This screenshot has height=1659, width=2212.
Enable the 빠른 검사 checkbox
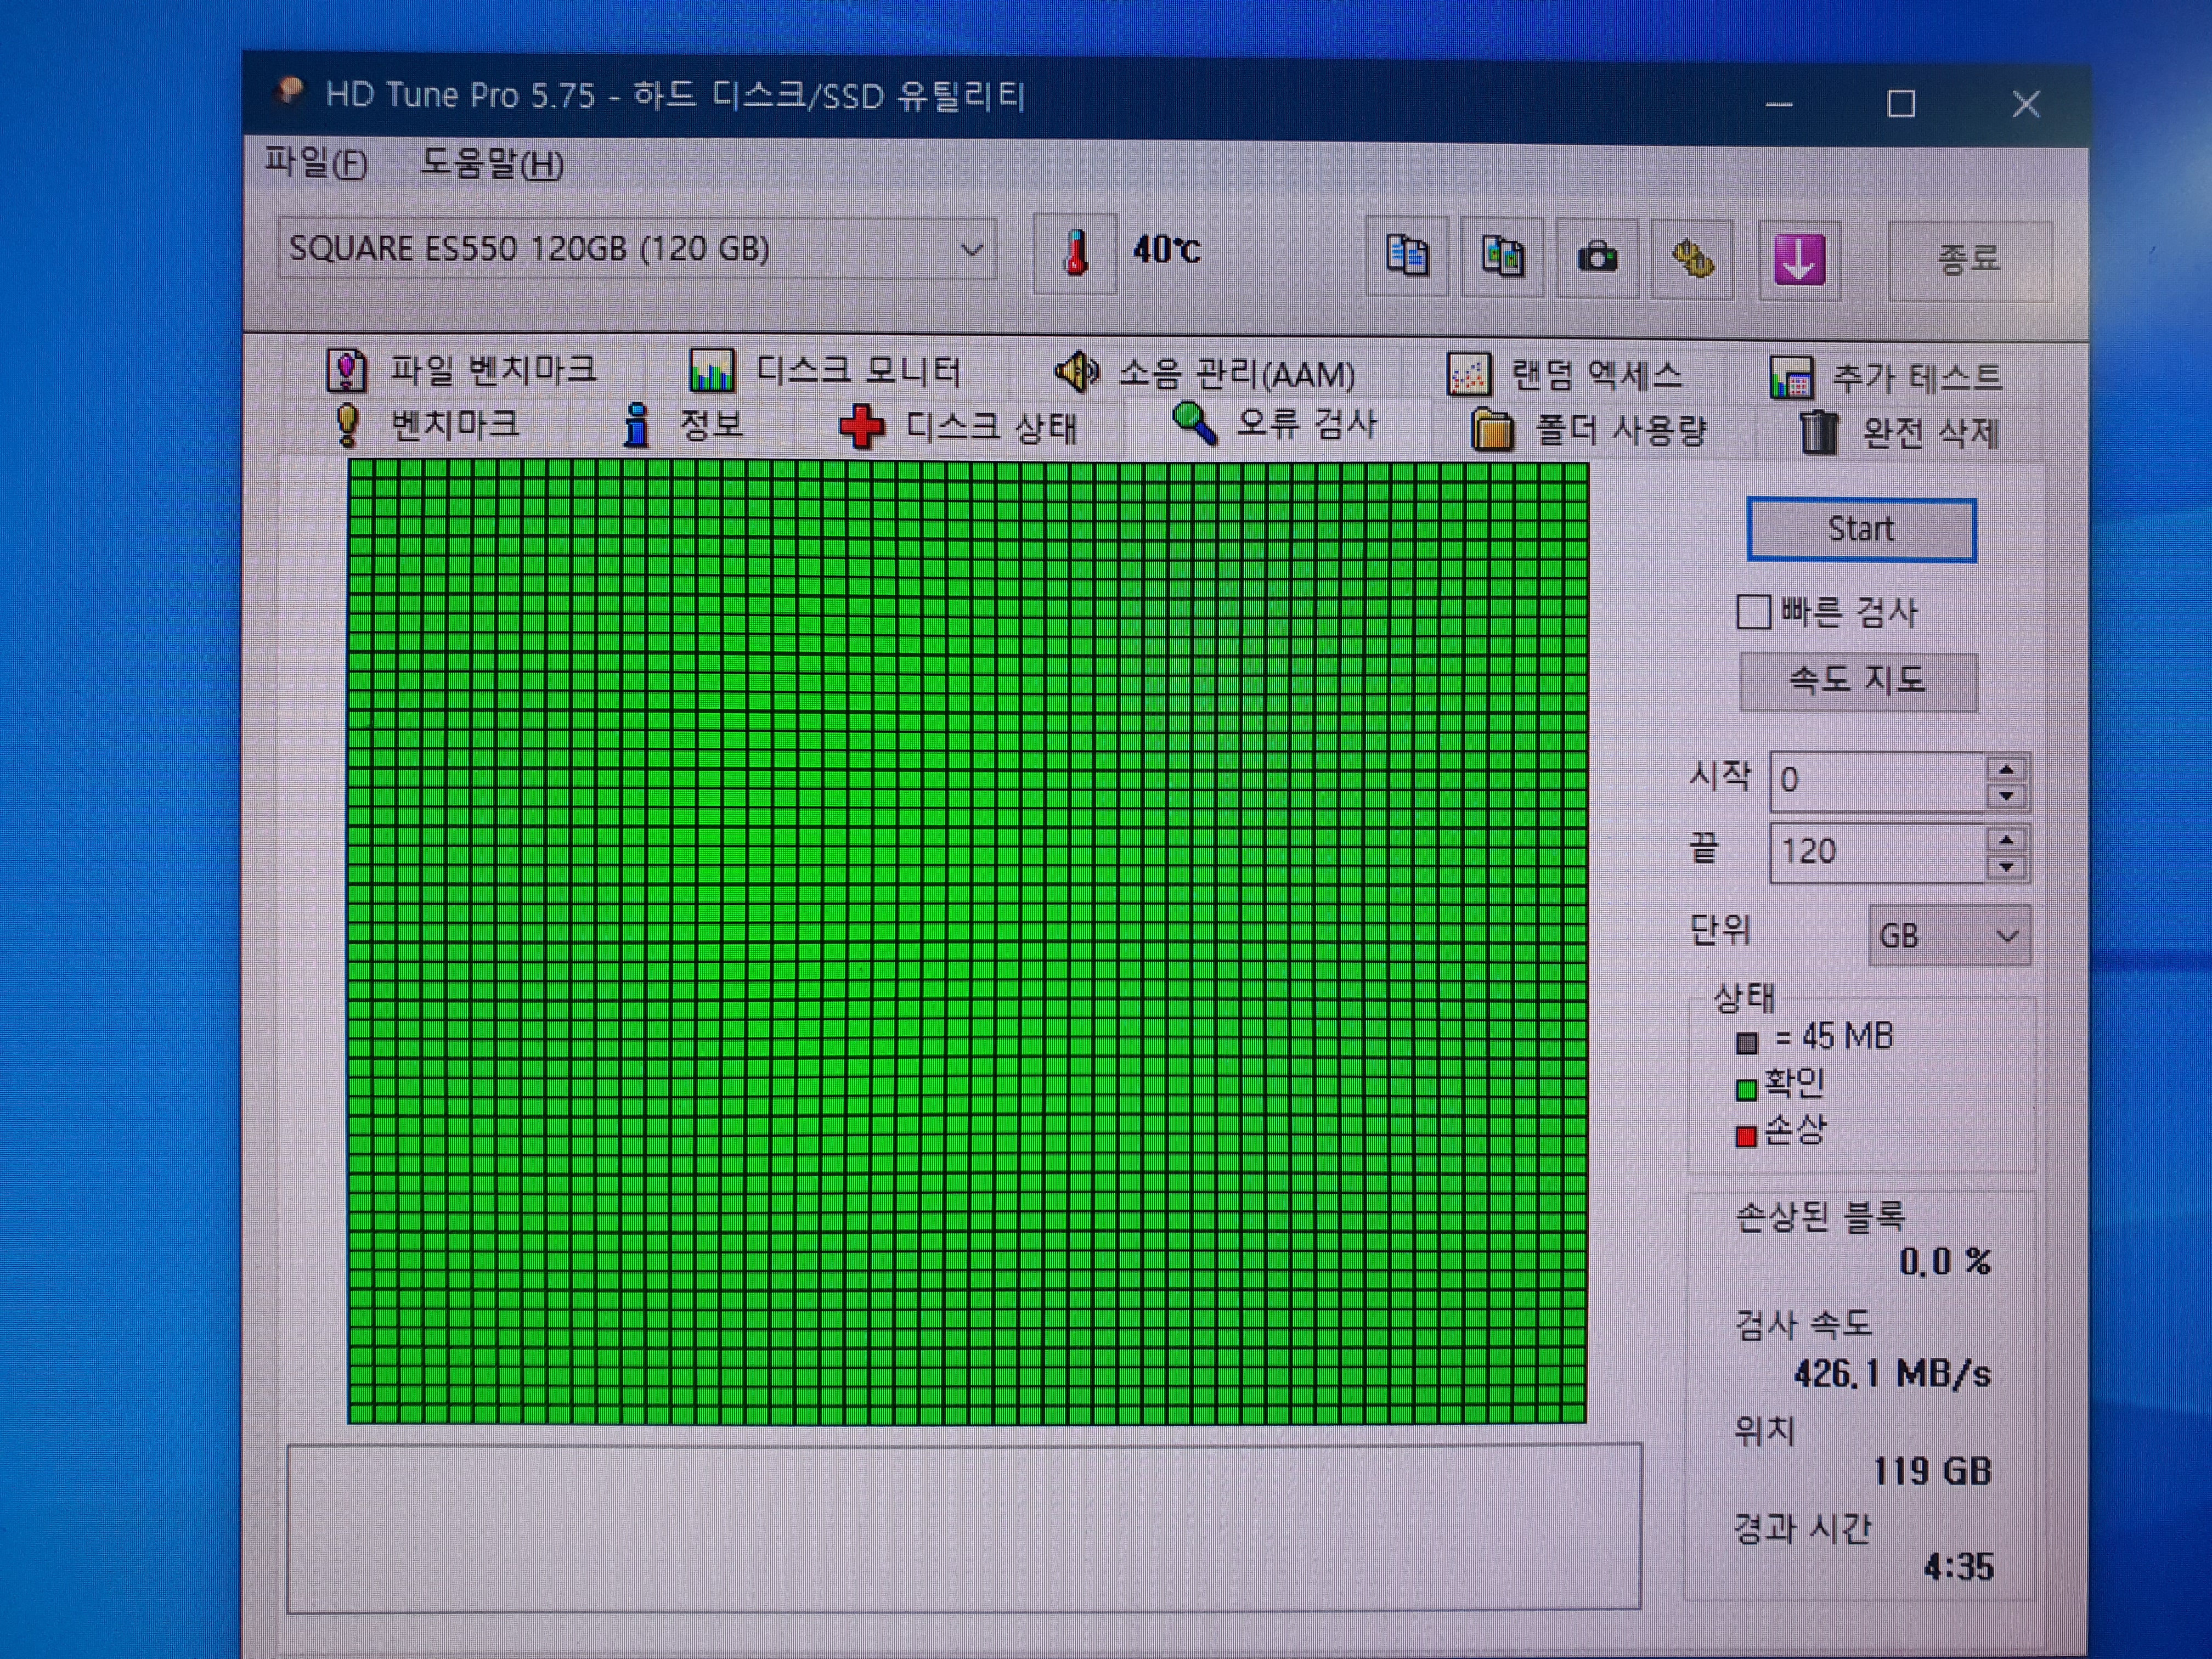[x=1753, y=612]
